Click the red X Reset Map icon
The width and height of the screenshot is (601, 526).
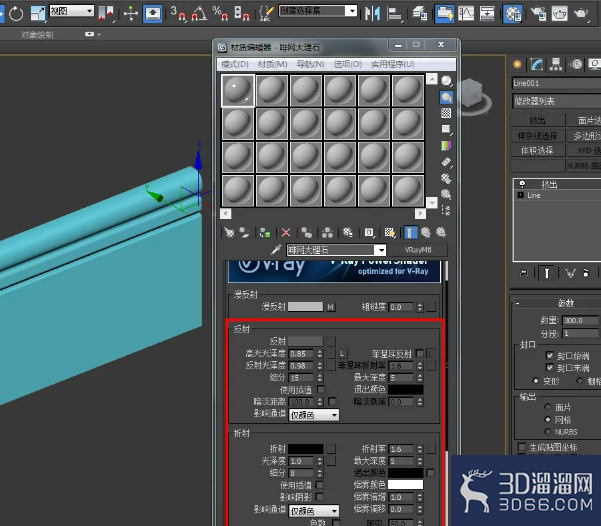[286, 232]
